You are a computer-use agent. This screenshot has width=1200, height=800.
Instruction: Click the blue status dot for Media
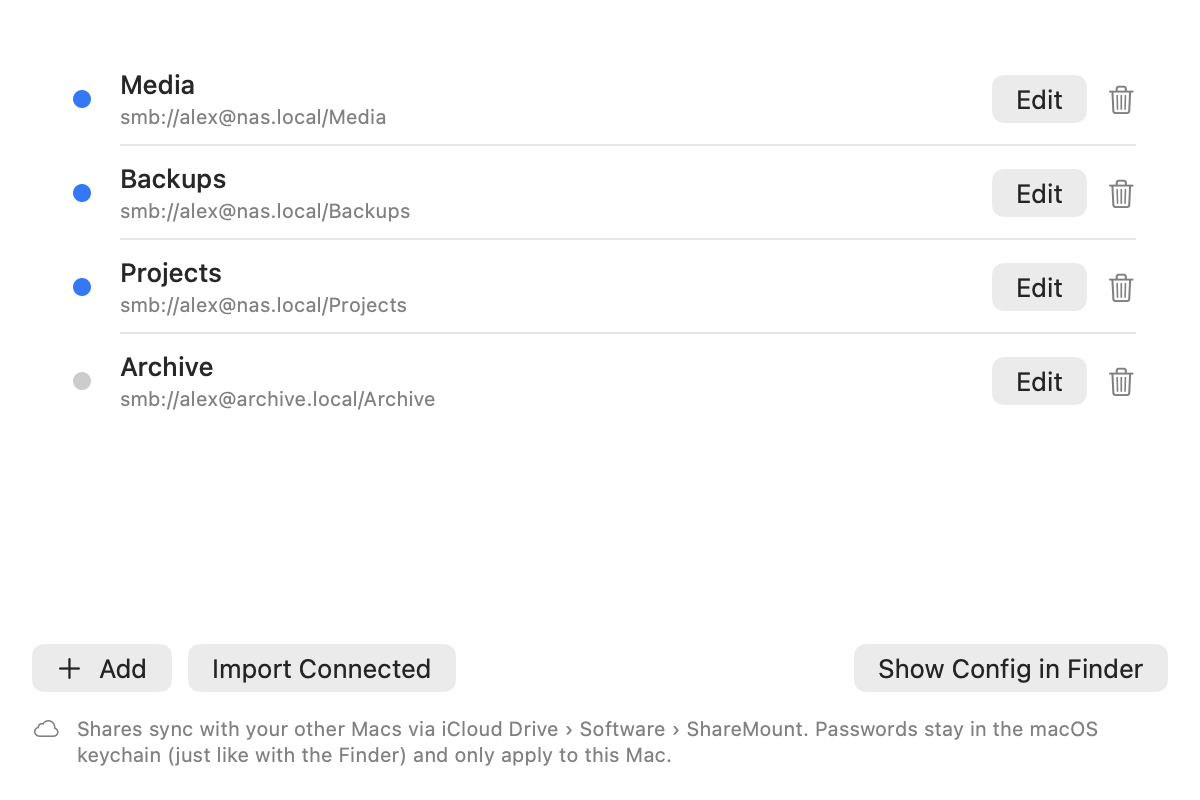click(82, 99)
